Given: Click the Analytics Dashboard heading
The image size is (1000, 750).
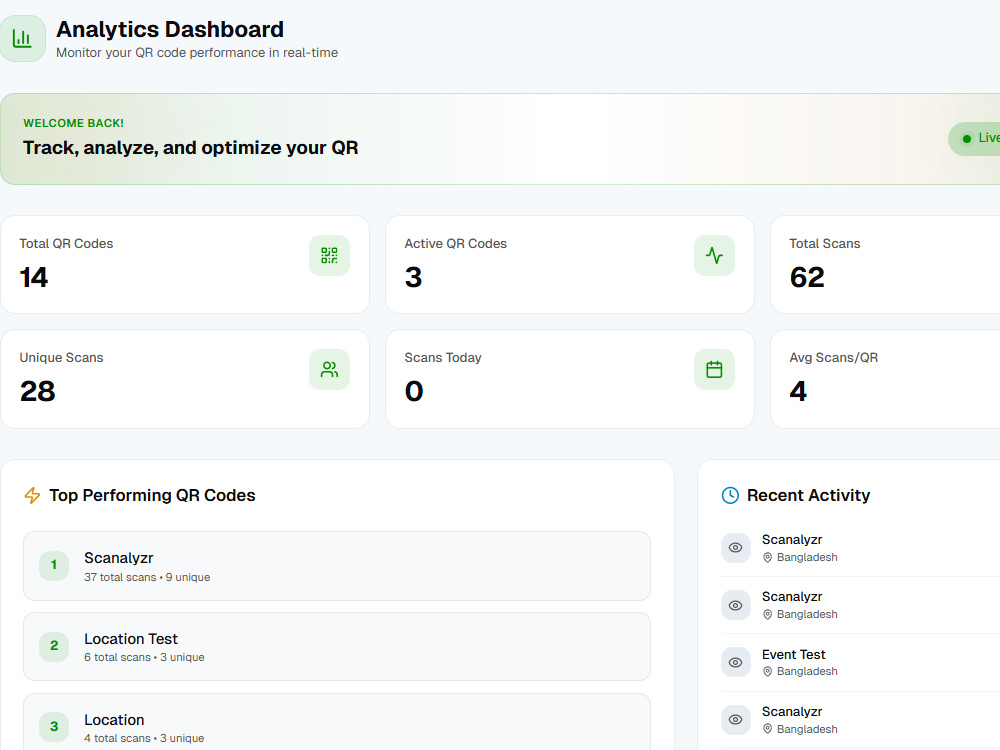Looking at the screenshot, I should click(170, 29).
